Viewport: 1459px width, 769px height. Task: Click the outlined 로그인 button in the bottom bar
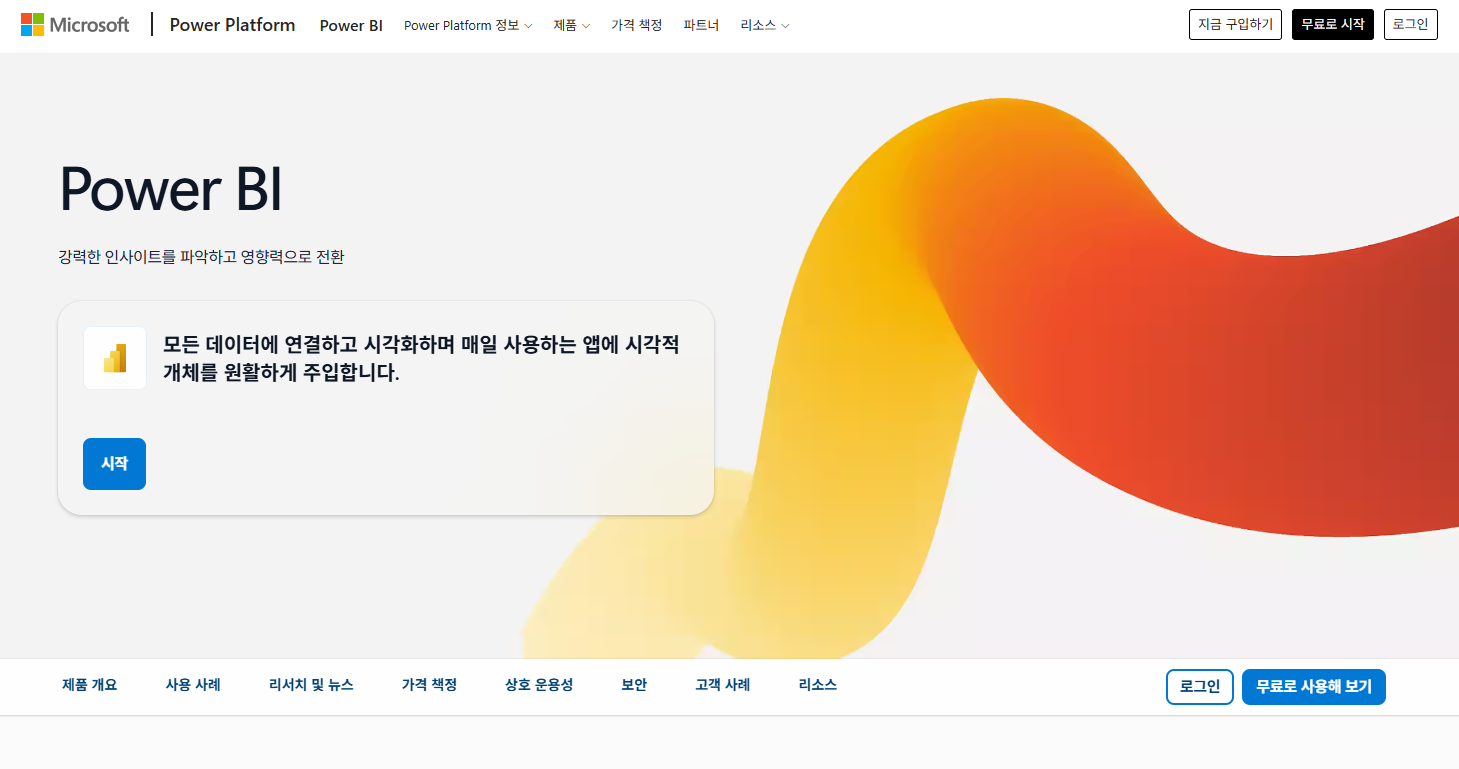[1200, 687]
